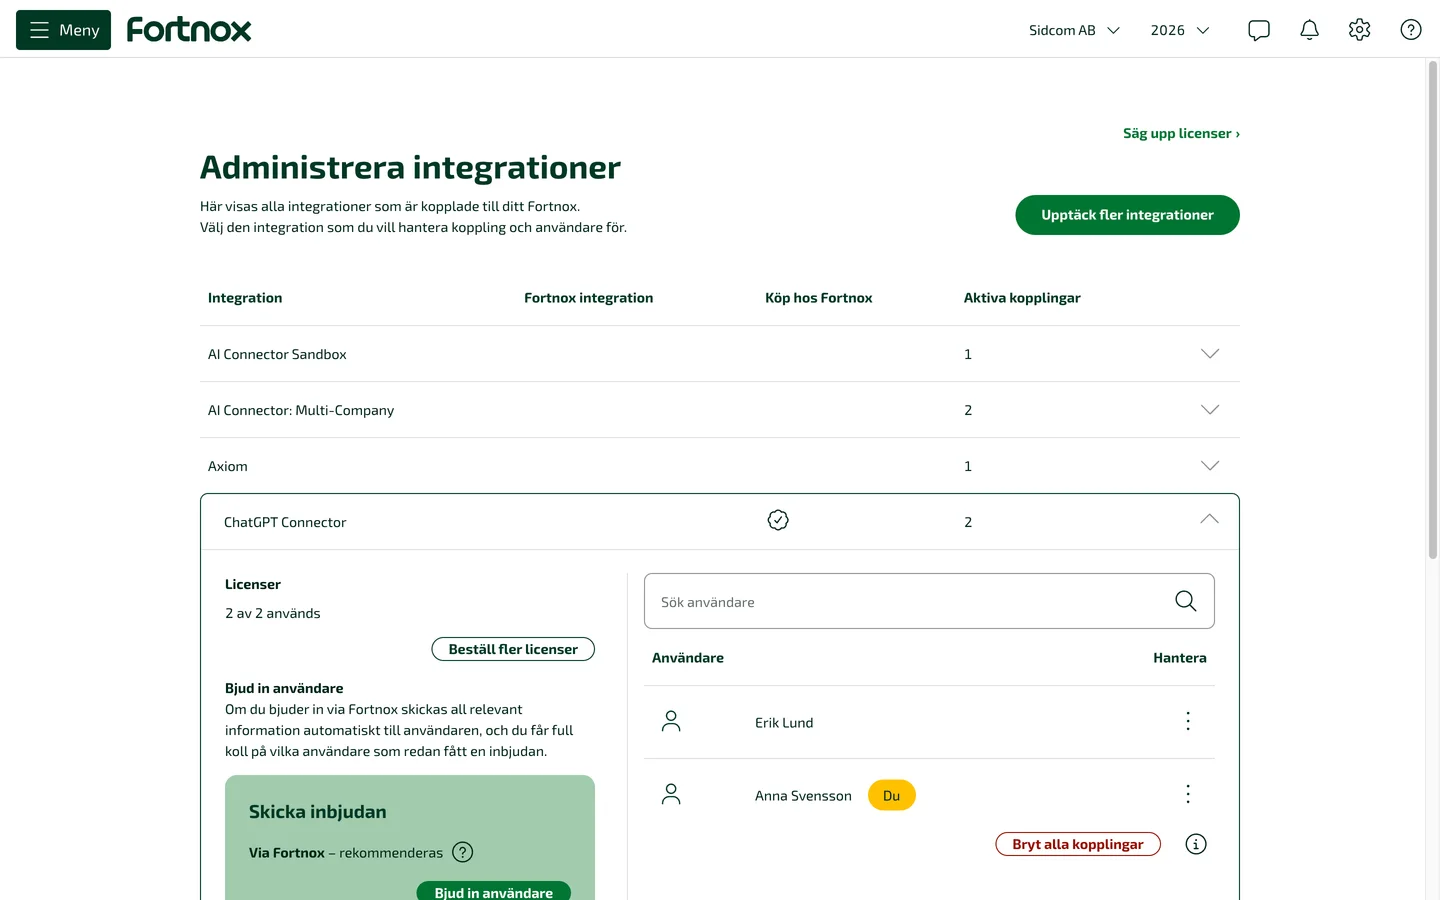The height and width of the screenshot is (900, 1440).
Task: Click the ChatGPT Connector integration name
Action: pos(285,522)
